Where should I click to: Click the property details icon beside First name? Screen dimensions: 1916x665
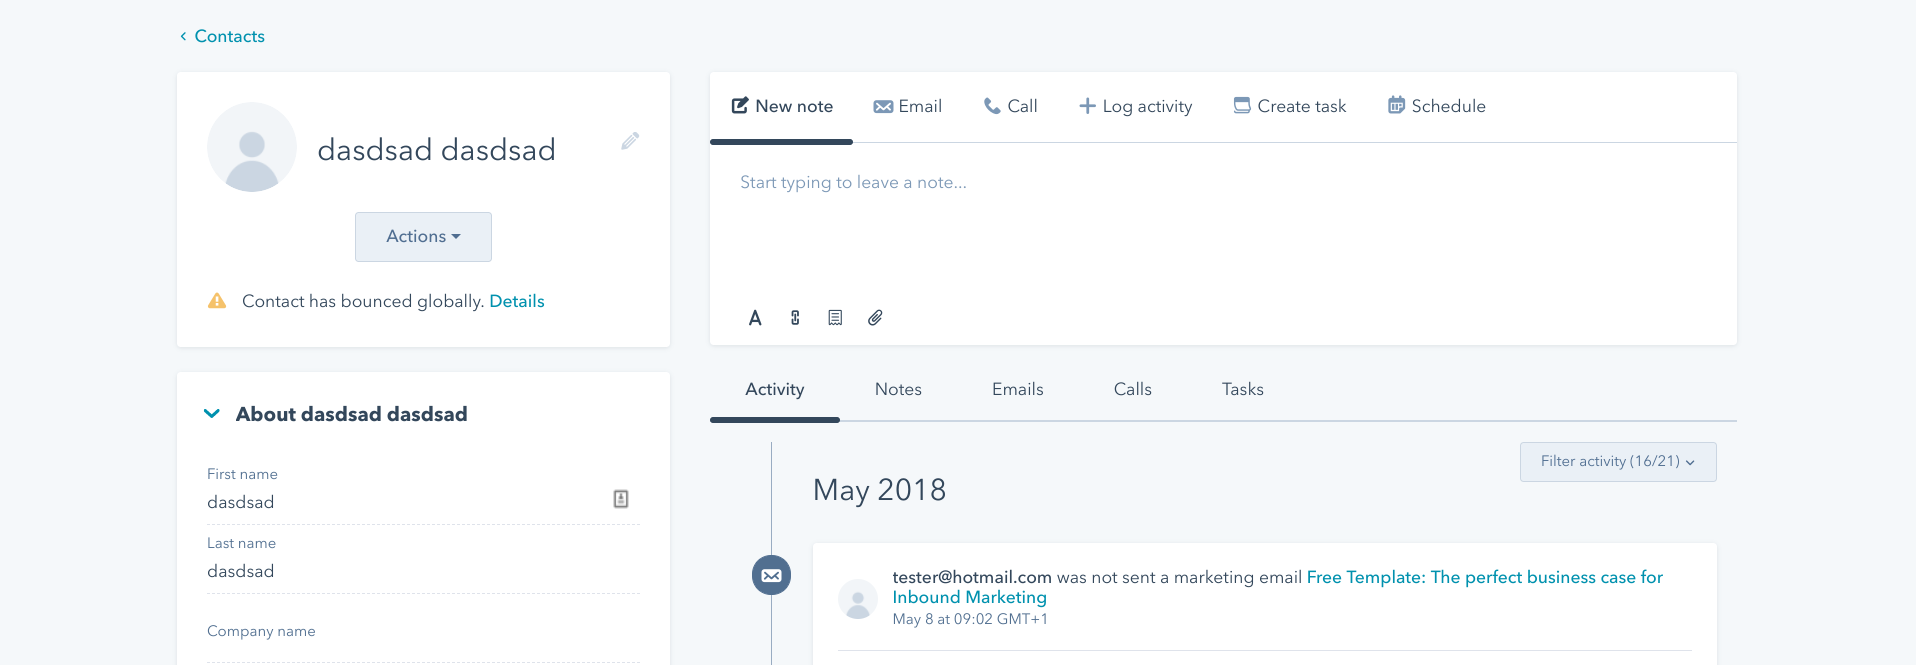621,499
